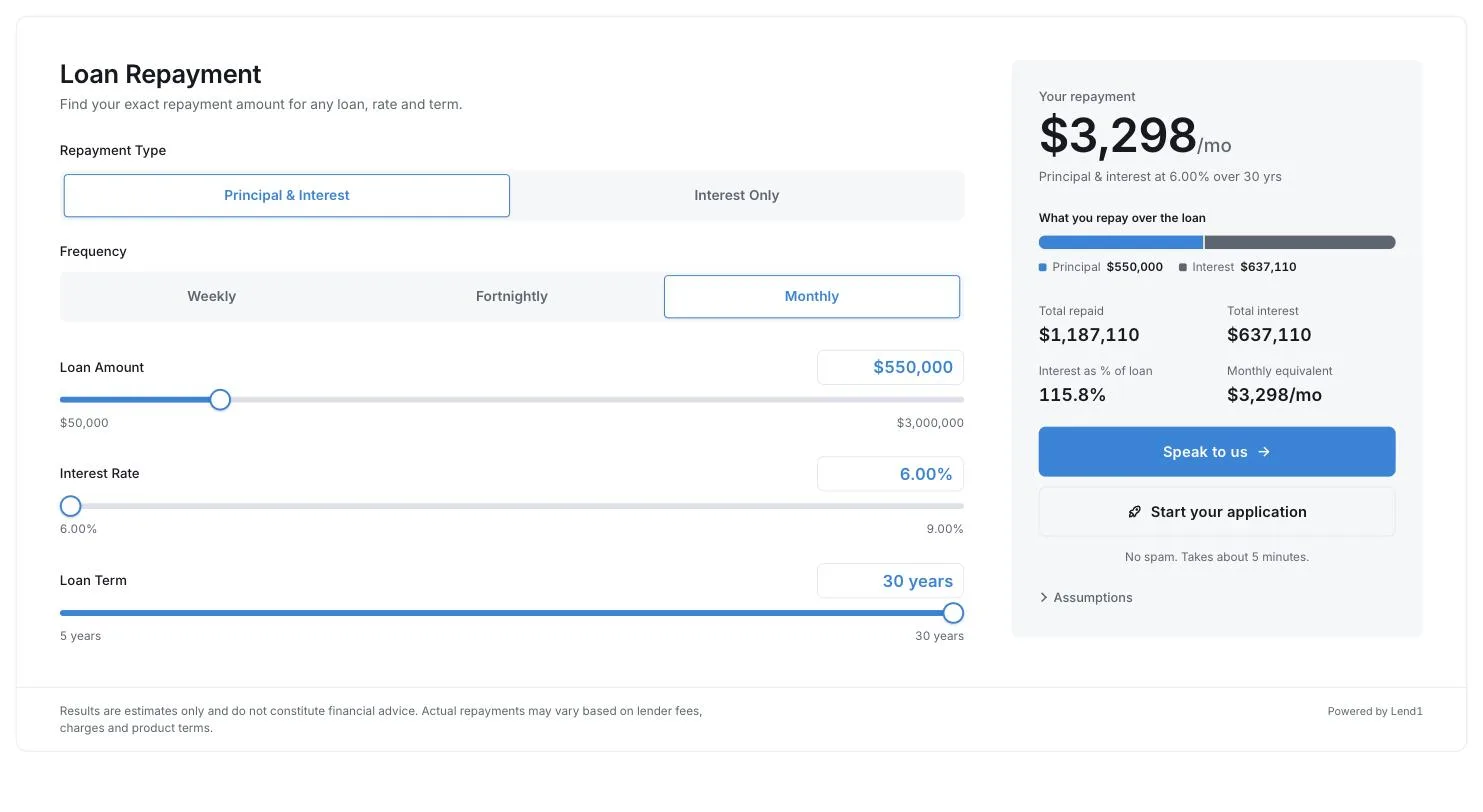
Task: Switch repayment type to Interest Only
Action: (x=736, y=196)
